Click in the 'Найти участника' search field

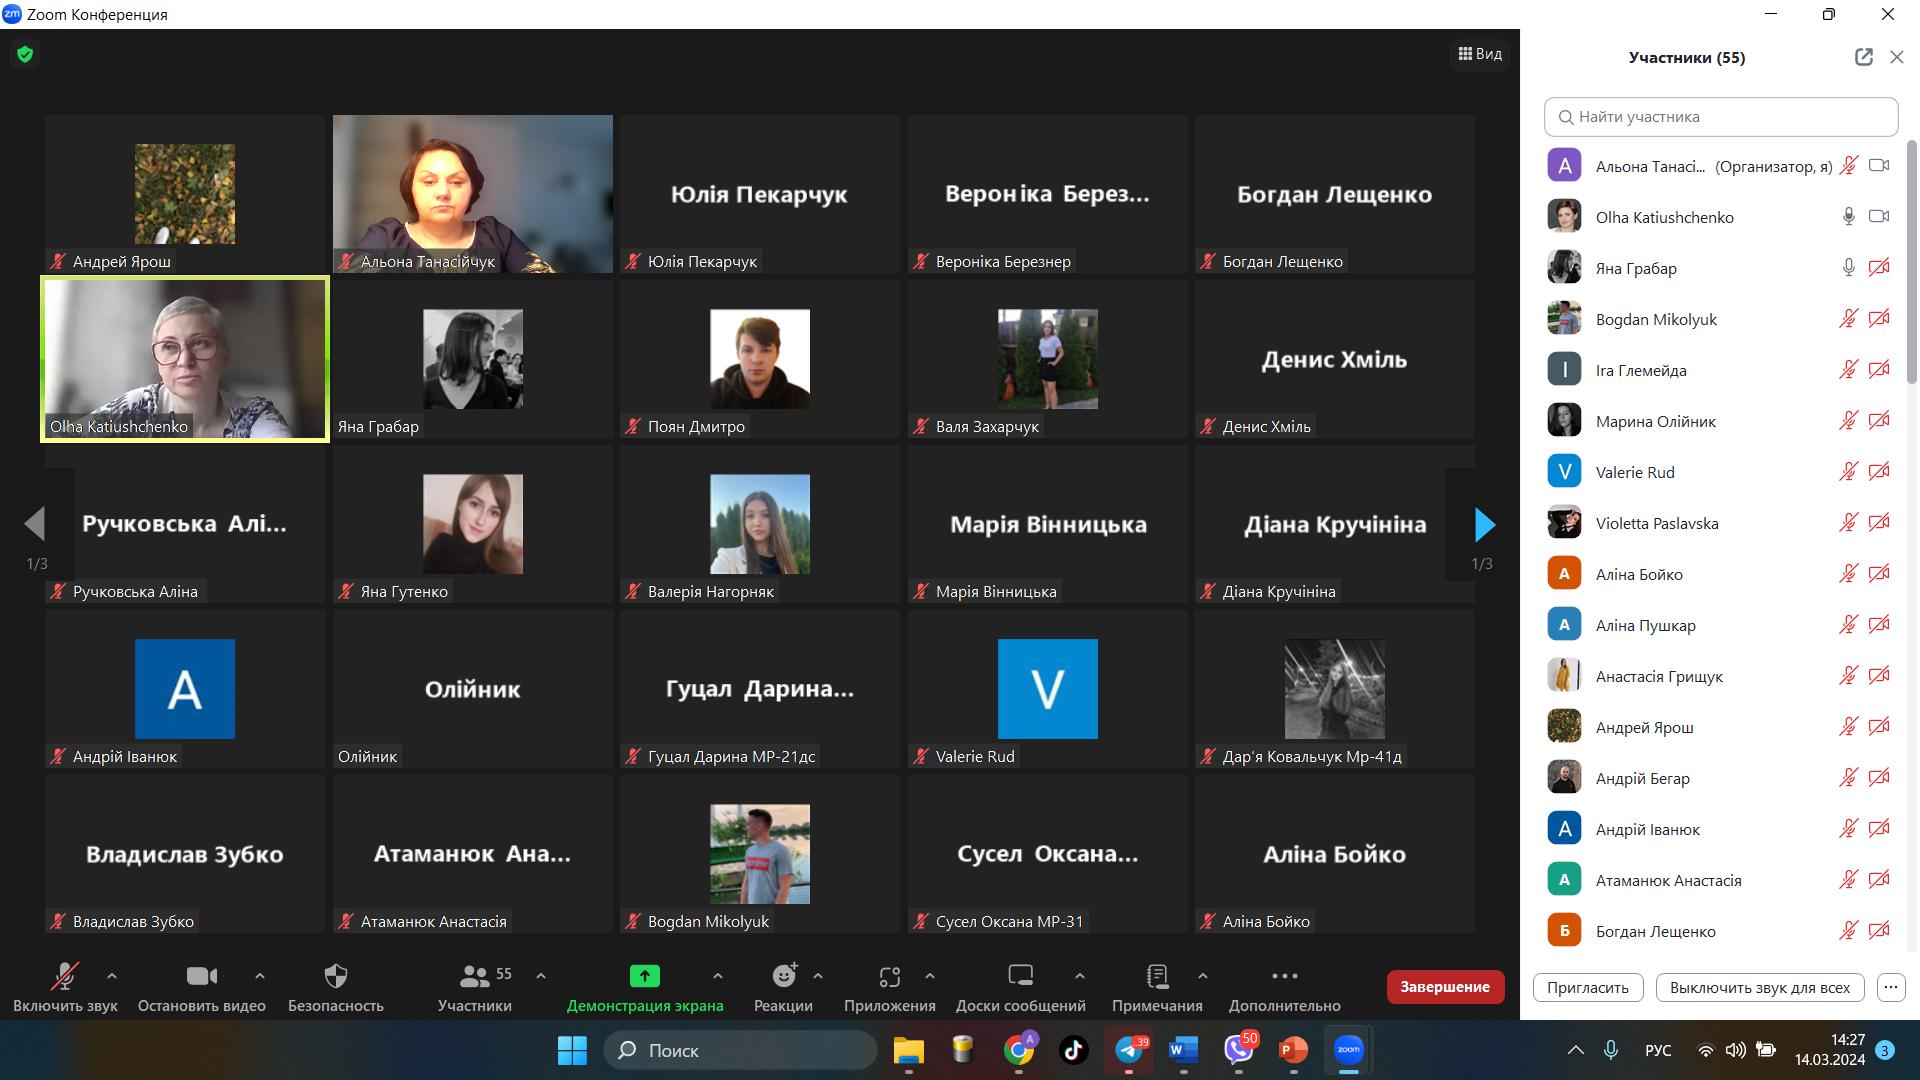1720,117
